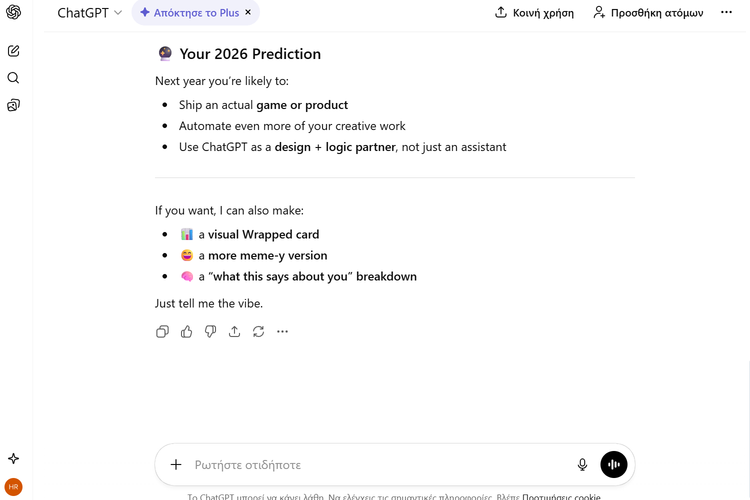Screen dimensions: 750x500
Task: Regenerate the response with the retry icon
Action: tap(259, 332)
